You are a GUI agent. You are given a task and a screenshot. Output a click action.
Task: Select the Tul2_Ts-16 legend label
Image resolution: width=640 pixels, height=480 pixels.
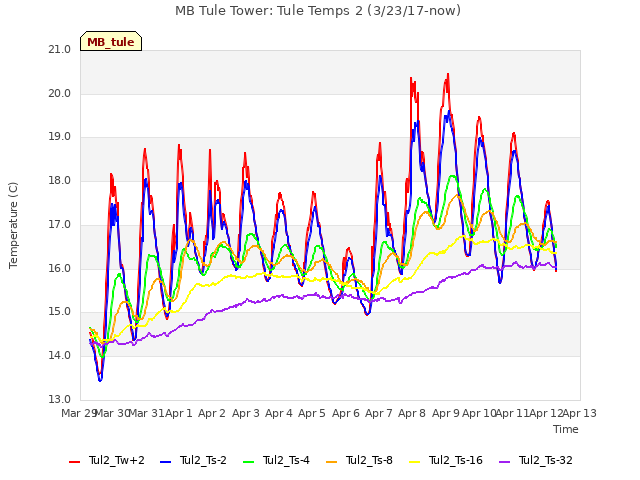click(x=456, y=460)
